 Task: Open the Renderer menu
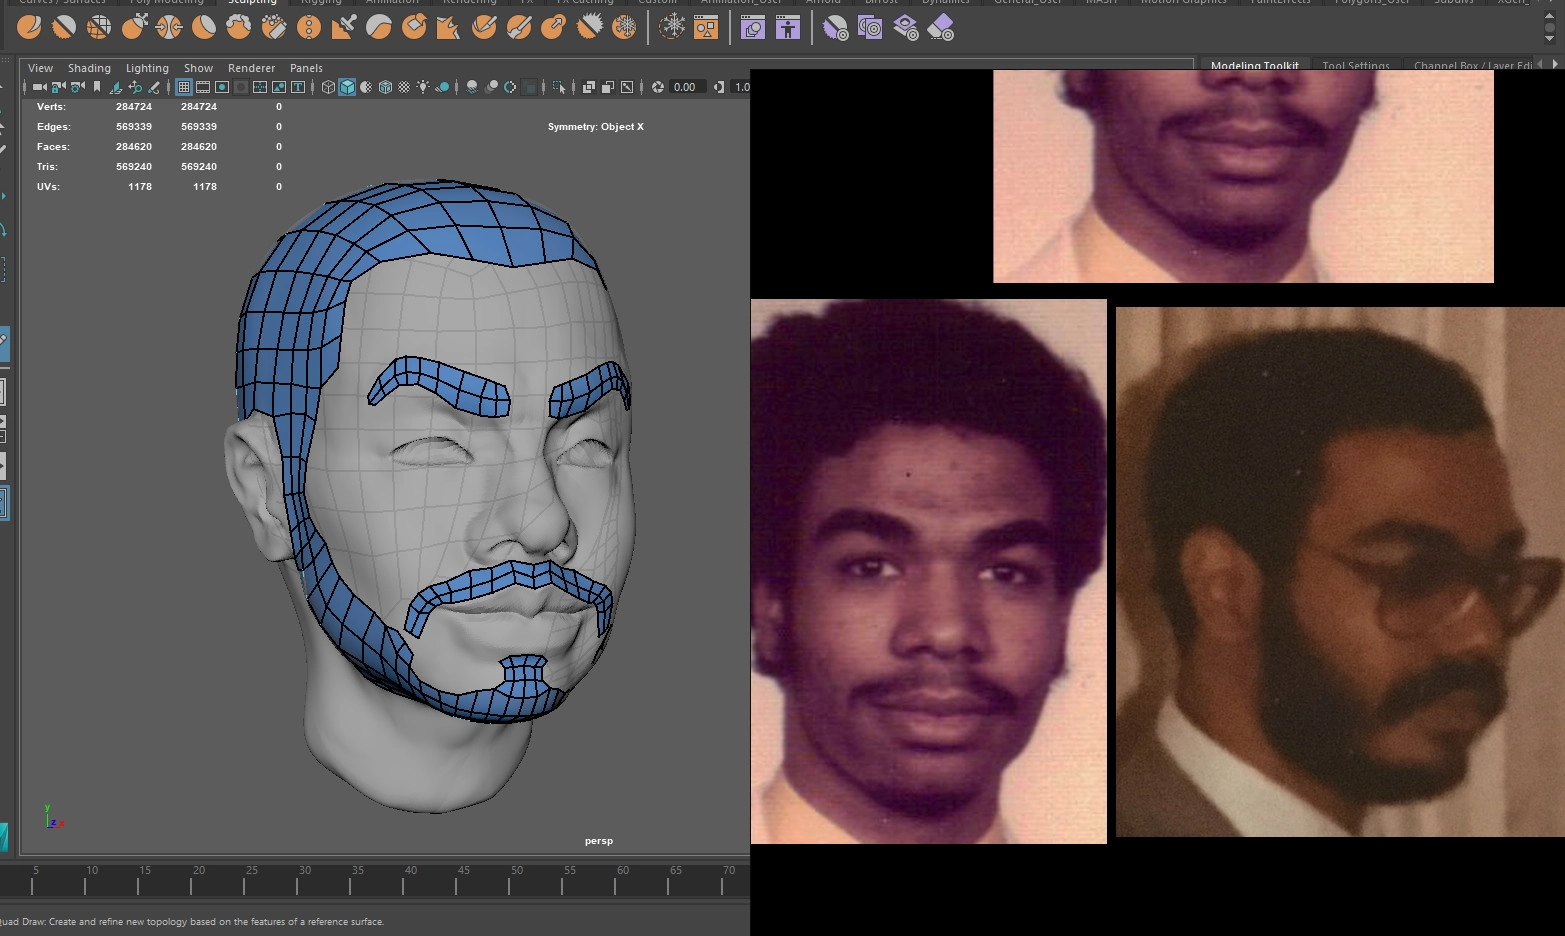point(251,68)
